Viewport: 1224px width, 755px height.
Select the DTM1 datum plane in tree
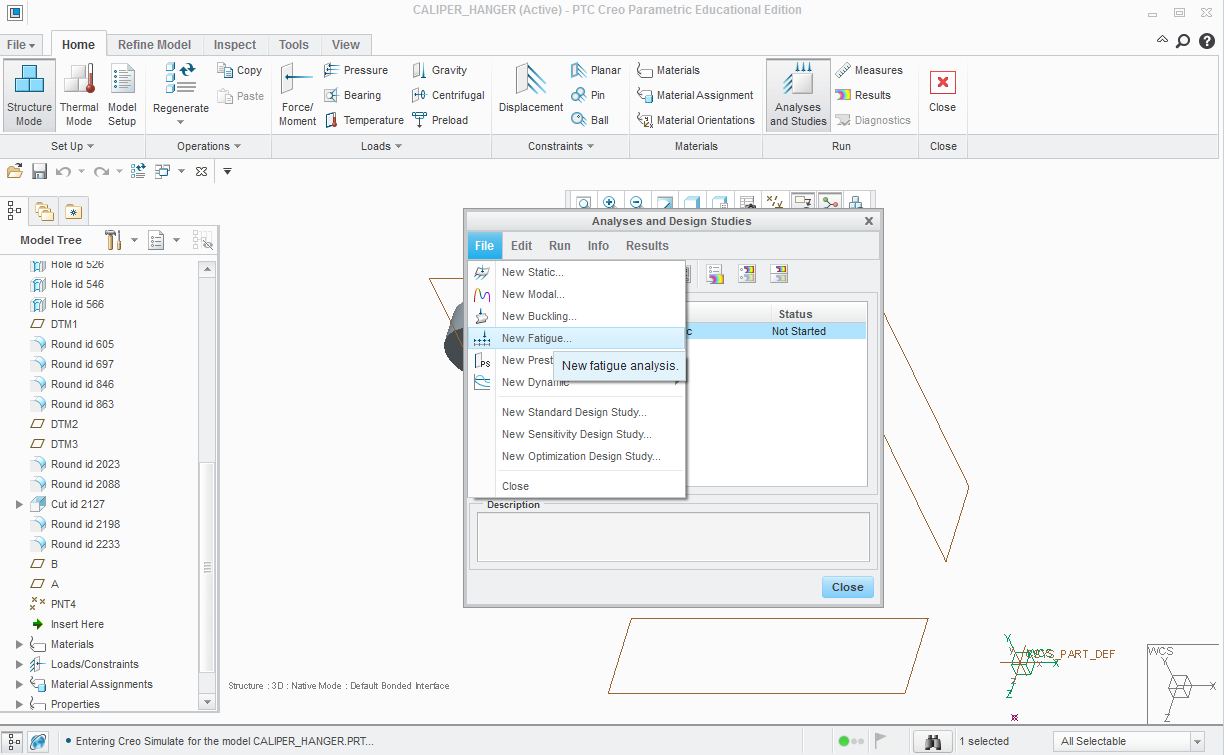pyautogui.click(x=54, y=324)
